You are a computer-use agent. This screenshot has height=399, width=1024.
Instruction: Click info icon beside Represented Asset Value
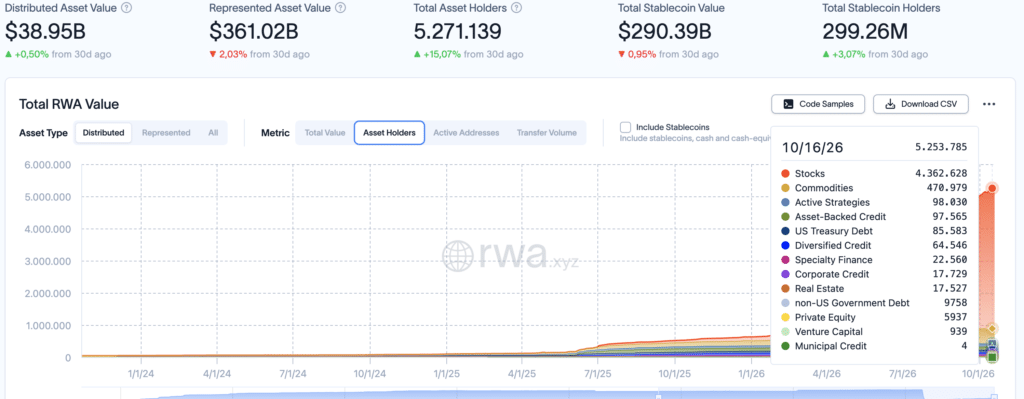point(340,8)
